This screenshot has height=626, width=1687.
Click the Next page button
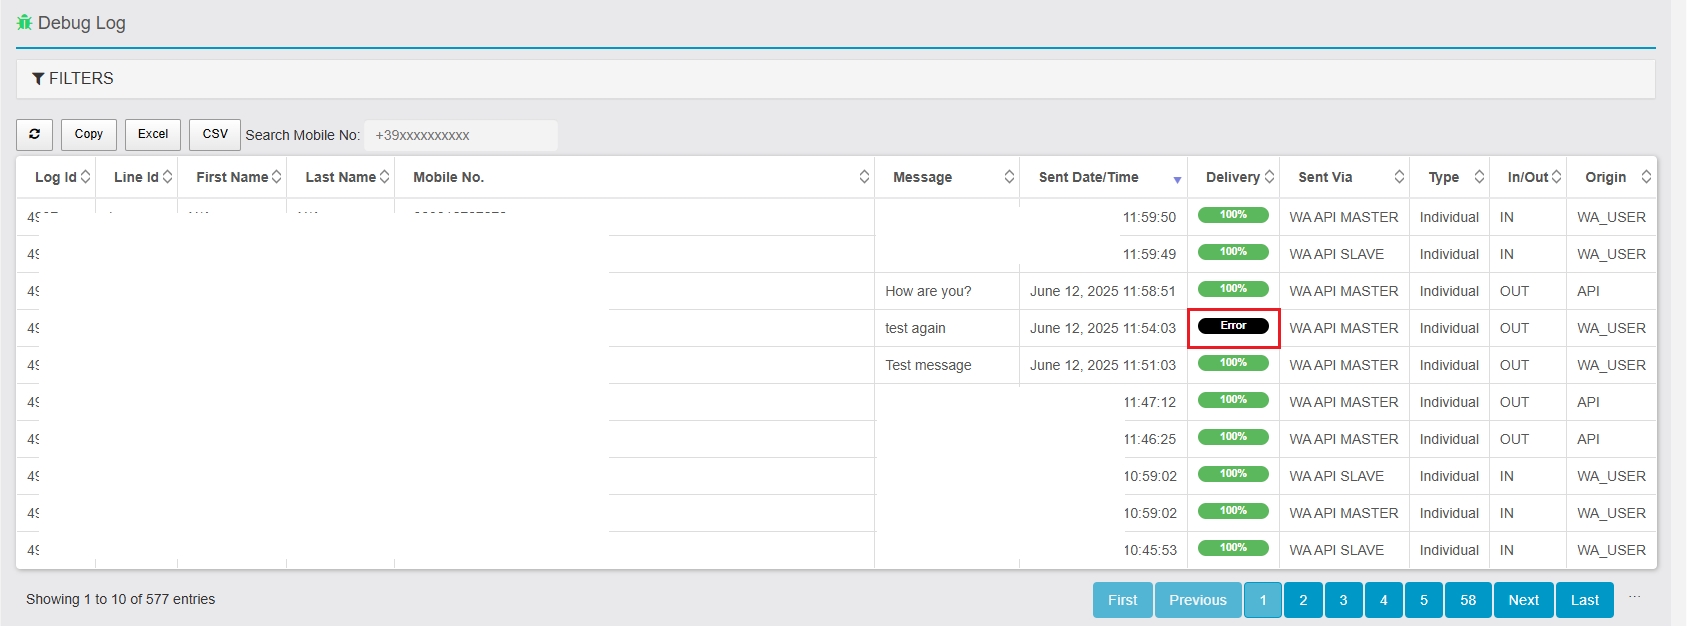pyautogui.click(x=1523, y=600)
